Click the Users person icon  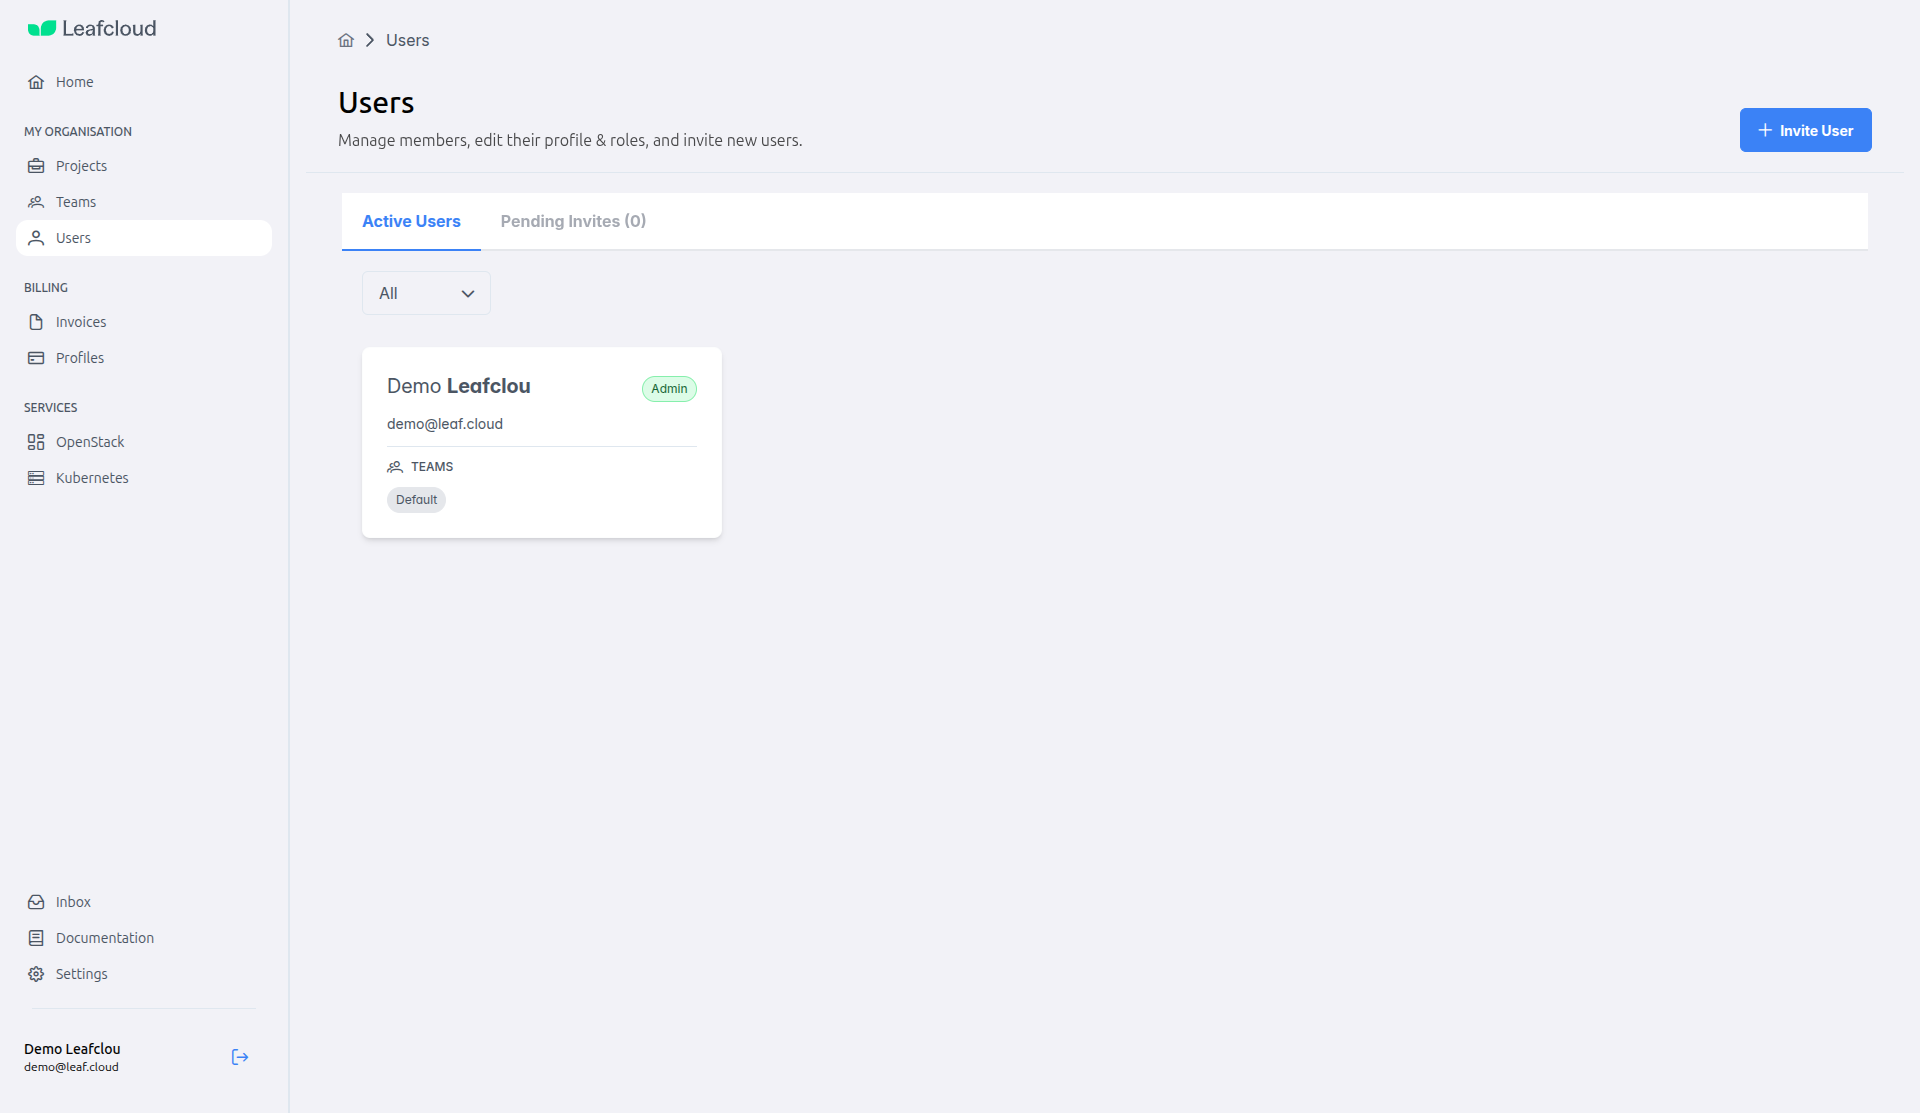click(36, 238)
